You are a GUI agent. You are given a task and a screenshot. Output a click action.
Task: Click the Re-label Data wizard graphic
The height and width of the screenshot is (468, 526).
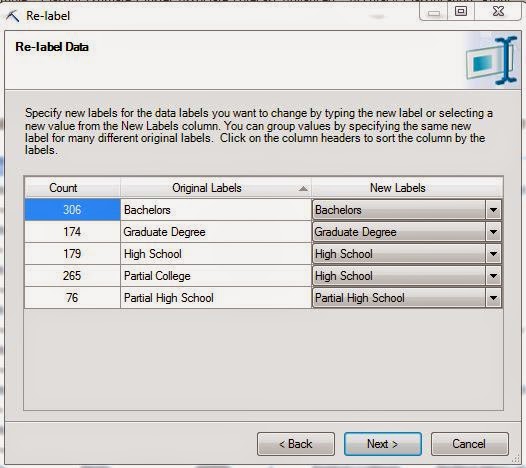tap(492, 60)
